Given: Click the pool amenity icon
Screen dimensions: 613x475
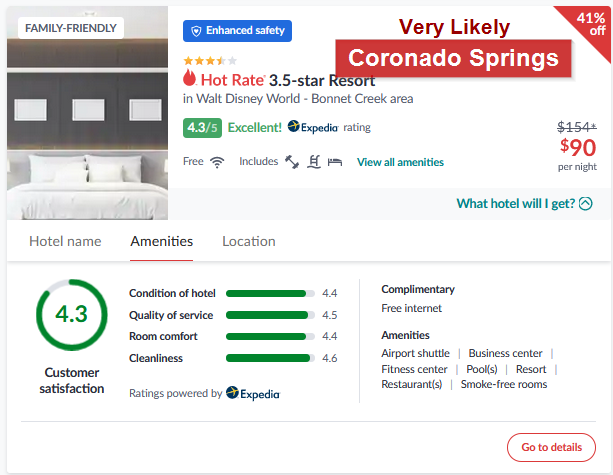Looking at the screenshot, I should pos(314,162).
